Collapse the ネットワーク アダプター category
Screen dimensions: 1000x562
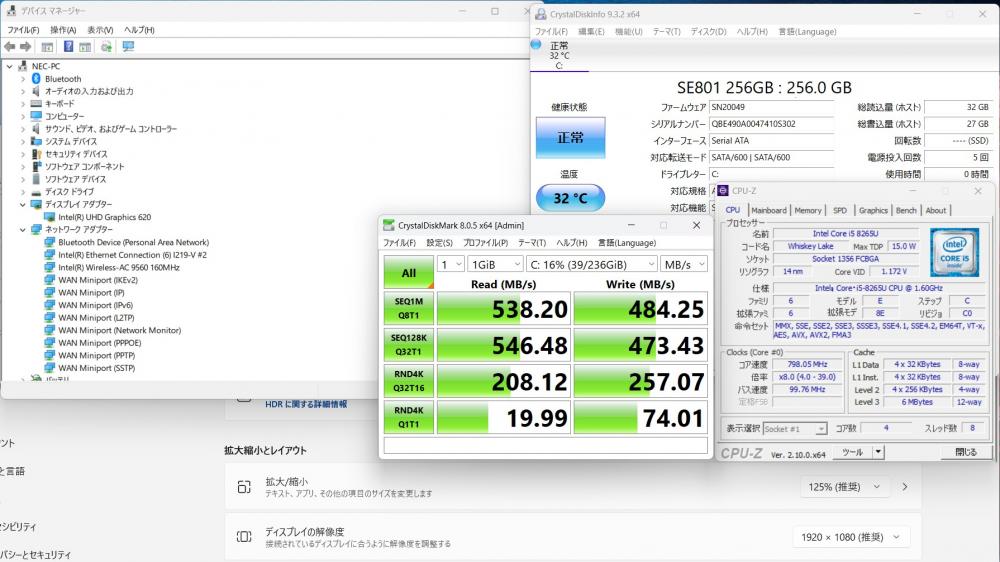point(23,230)
